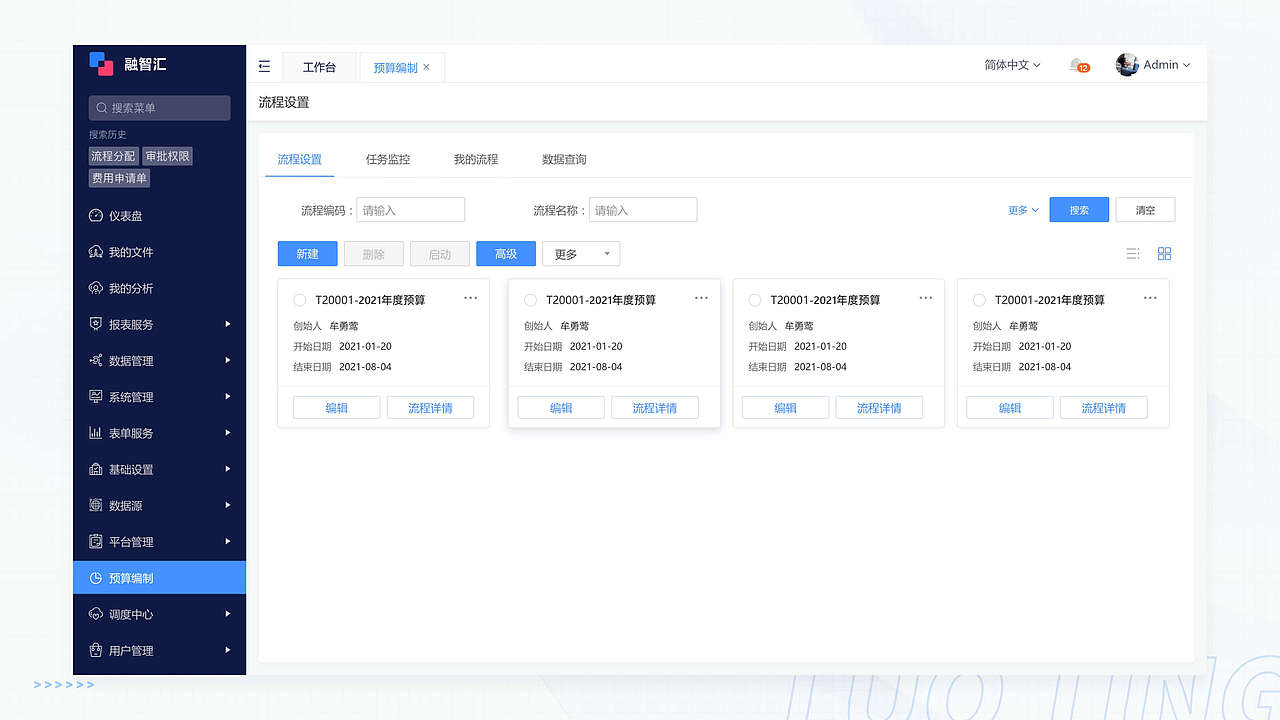Open the Admin user dropdown arrow
Image resolution: width=1280 pixels, height=720 pixels.
coord(1187,65)
